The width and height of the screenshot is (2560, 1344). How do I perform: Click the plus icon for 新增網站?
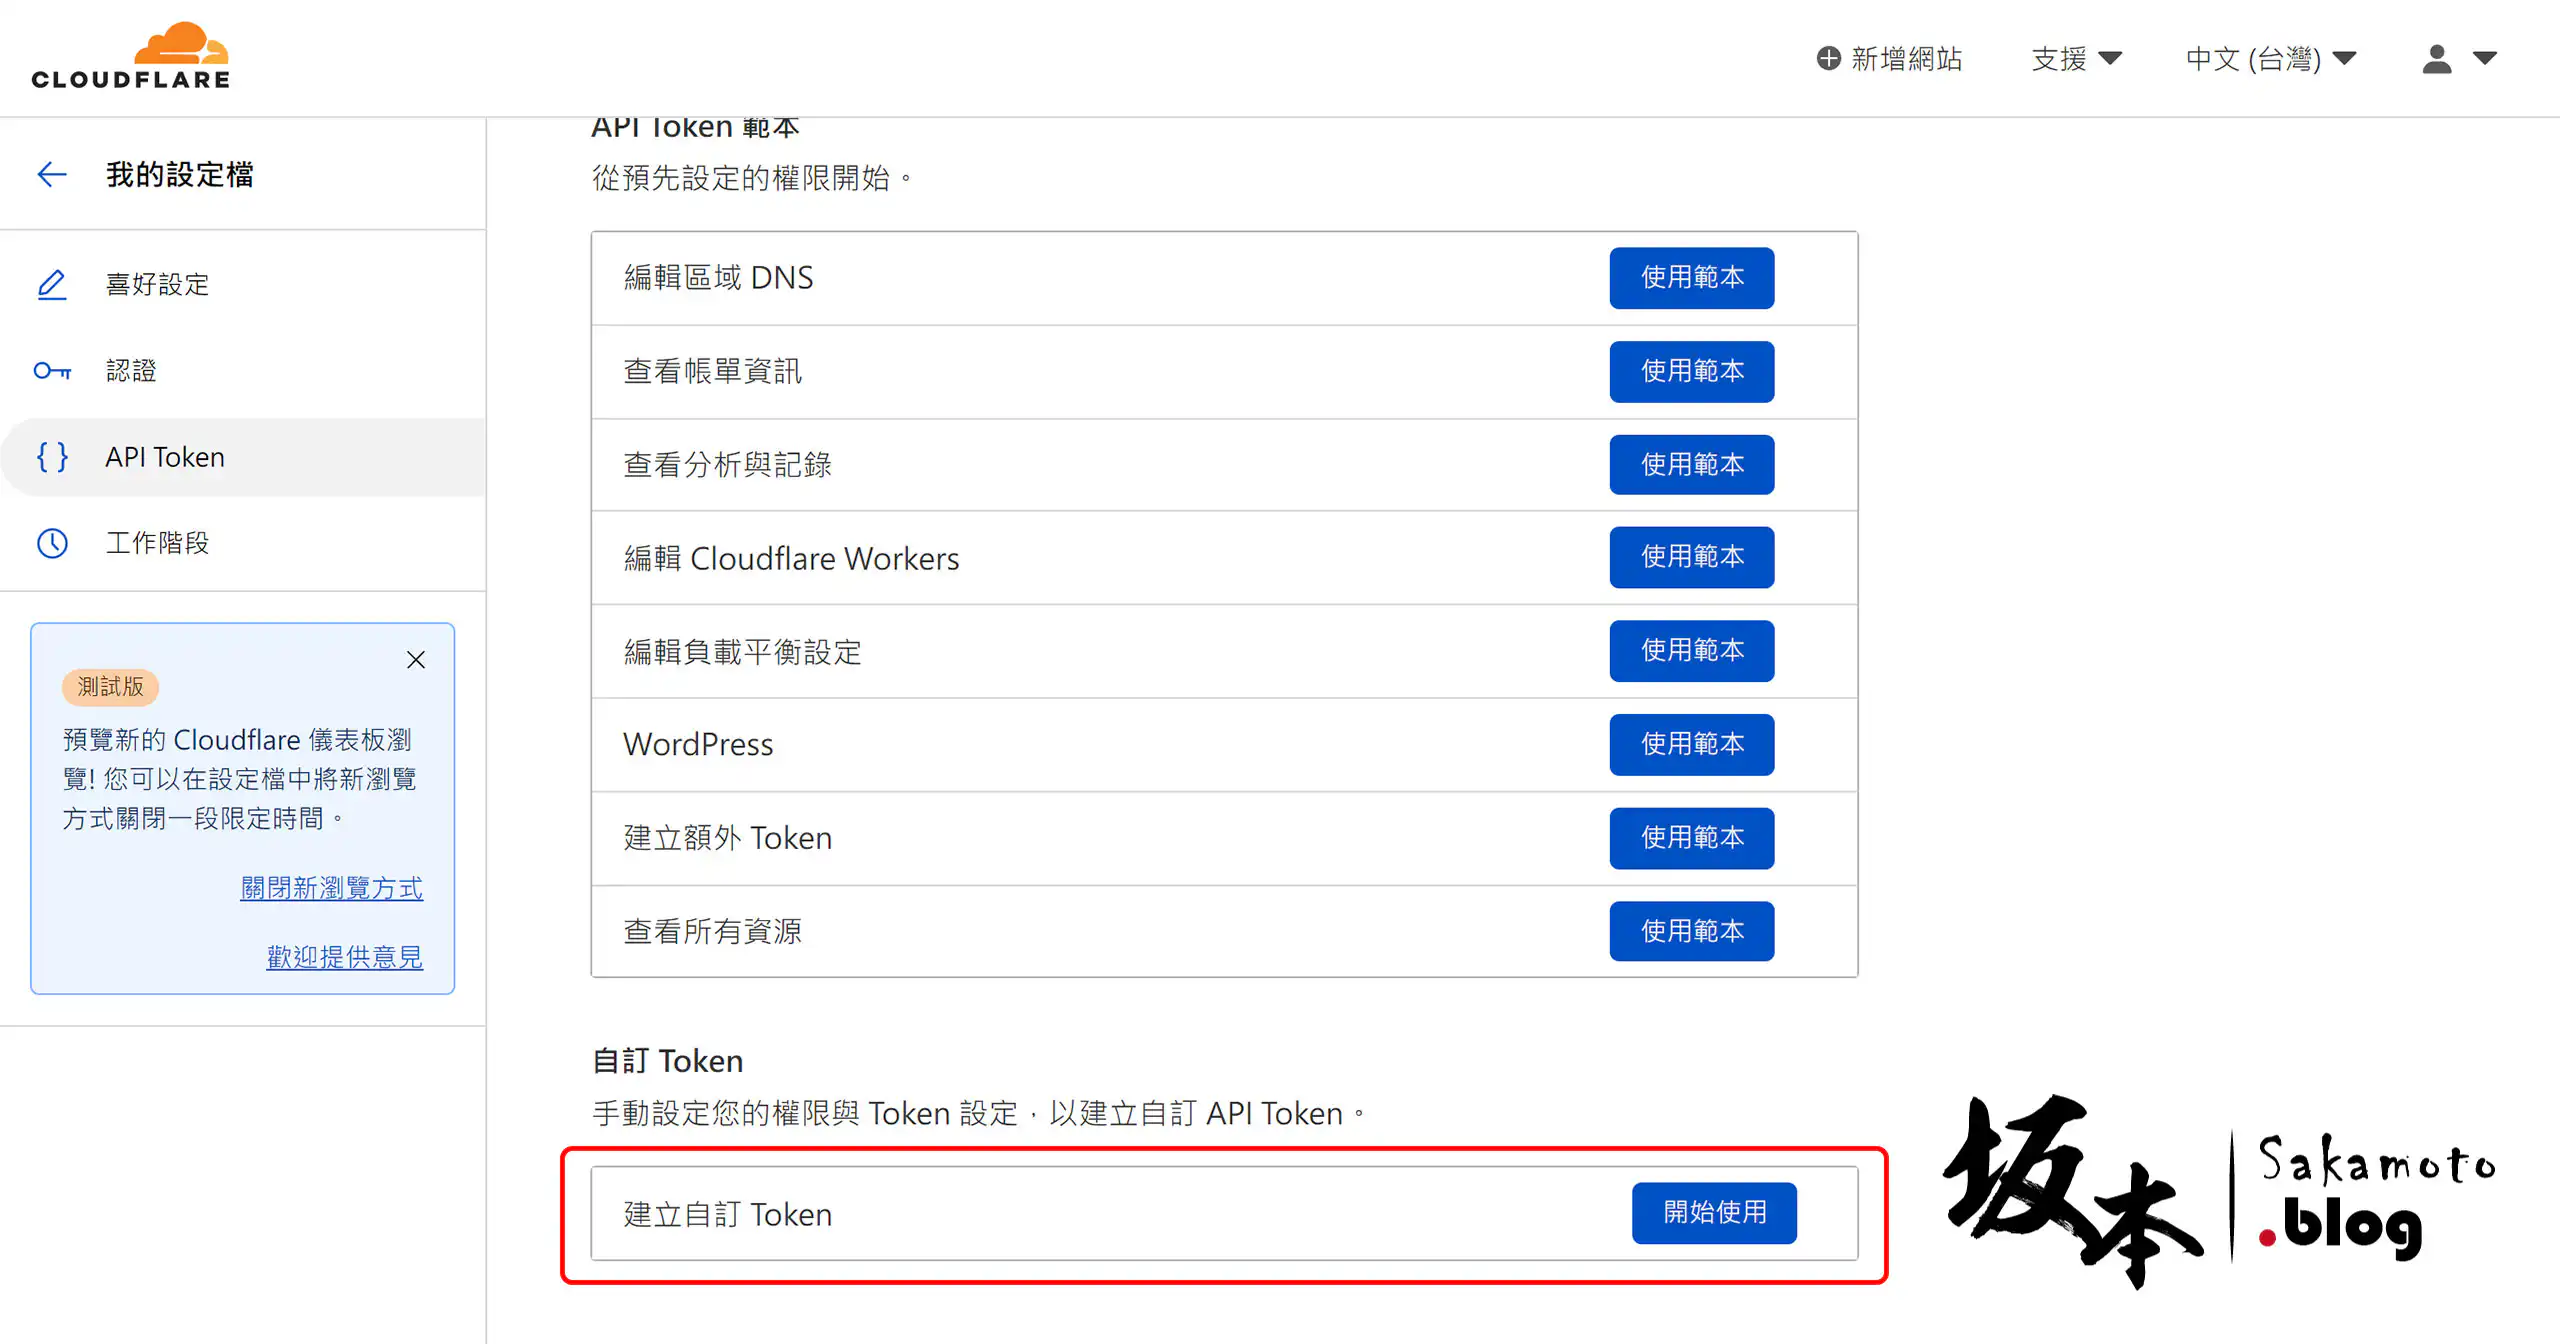tap(1828, 58)
